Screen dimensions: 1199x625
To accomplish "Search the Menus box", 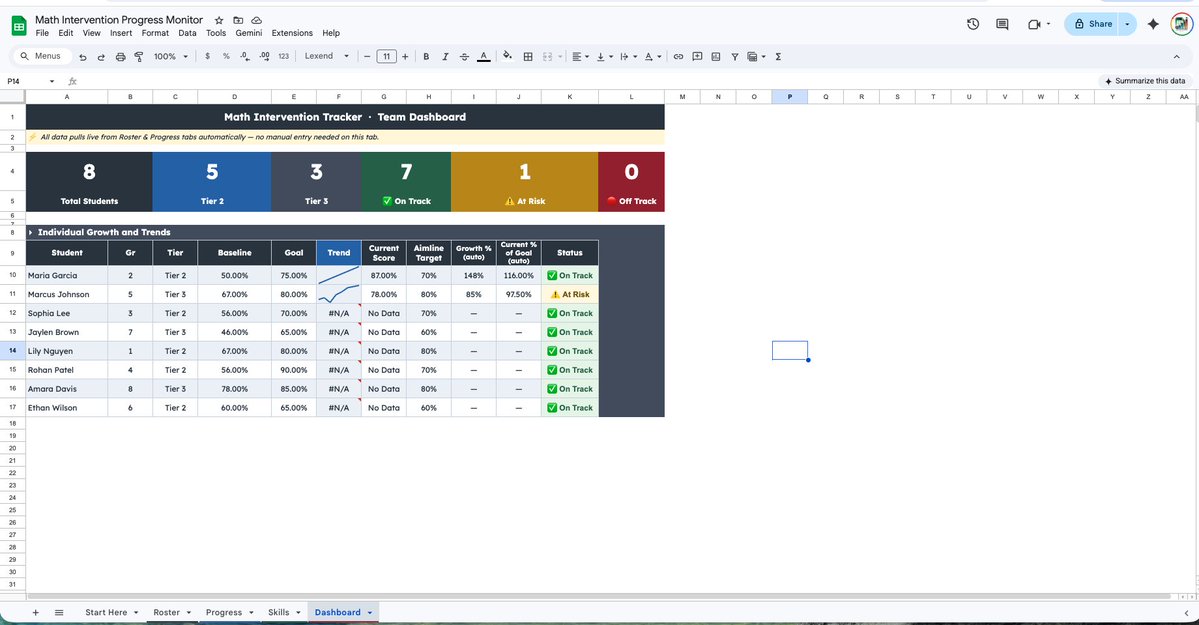I will [x=41, y=56].
